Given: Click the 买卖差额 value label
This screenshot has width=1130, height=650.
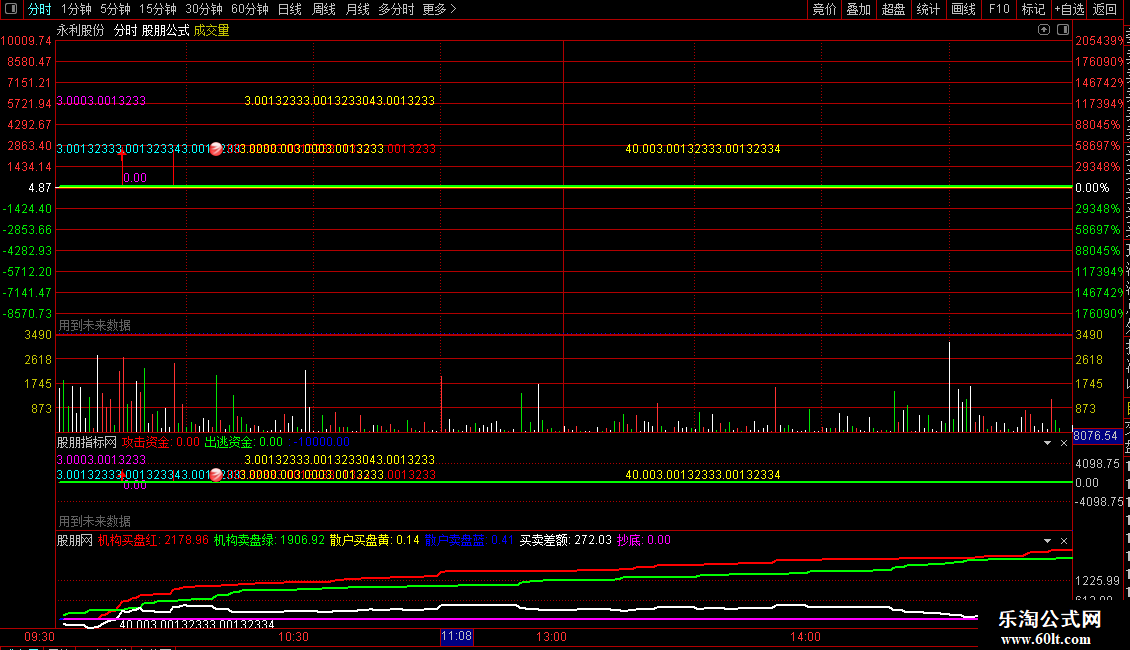Looking at the screenshot, I should point(566,540).
